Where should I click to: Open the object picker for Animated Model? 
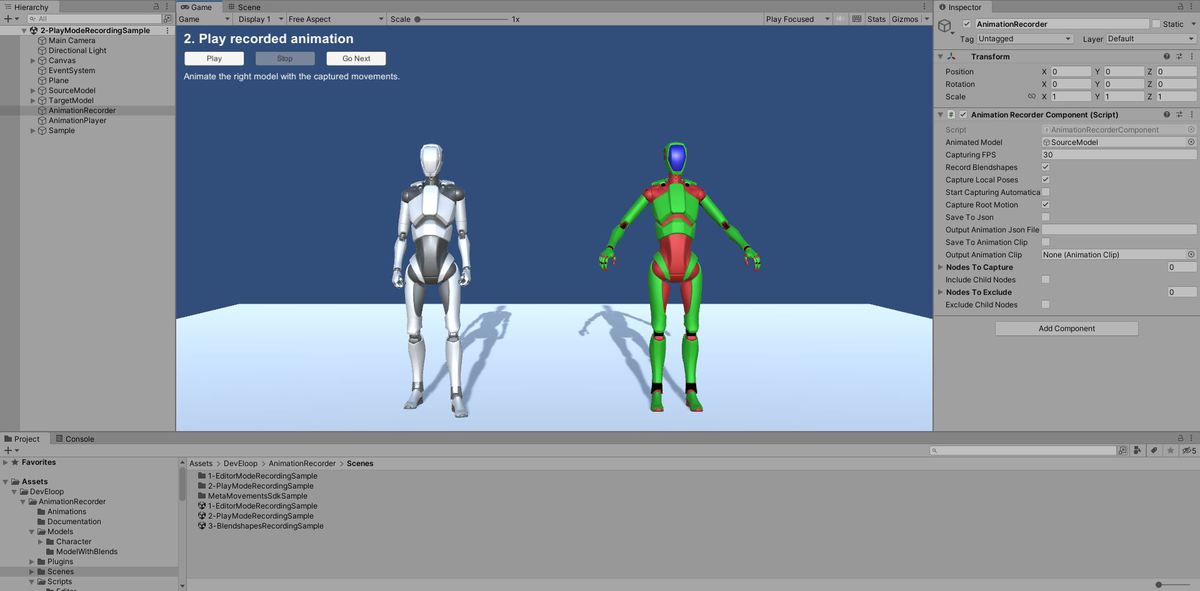pos(1191,142)
